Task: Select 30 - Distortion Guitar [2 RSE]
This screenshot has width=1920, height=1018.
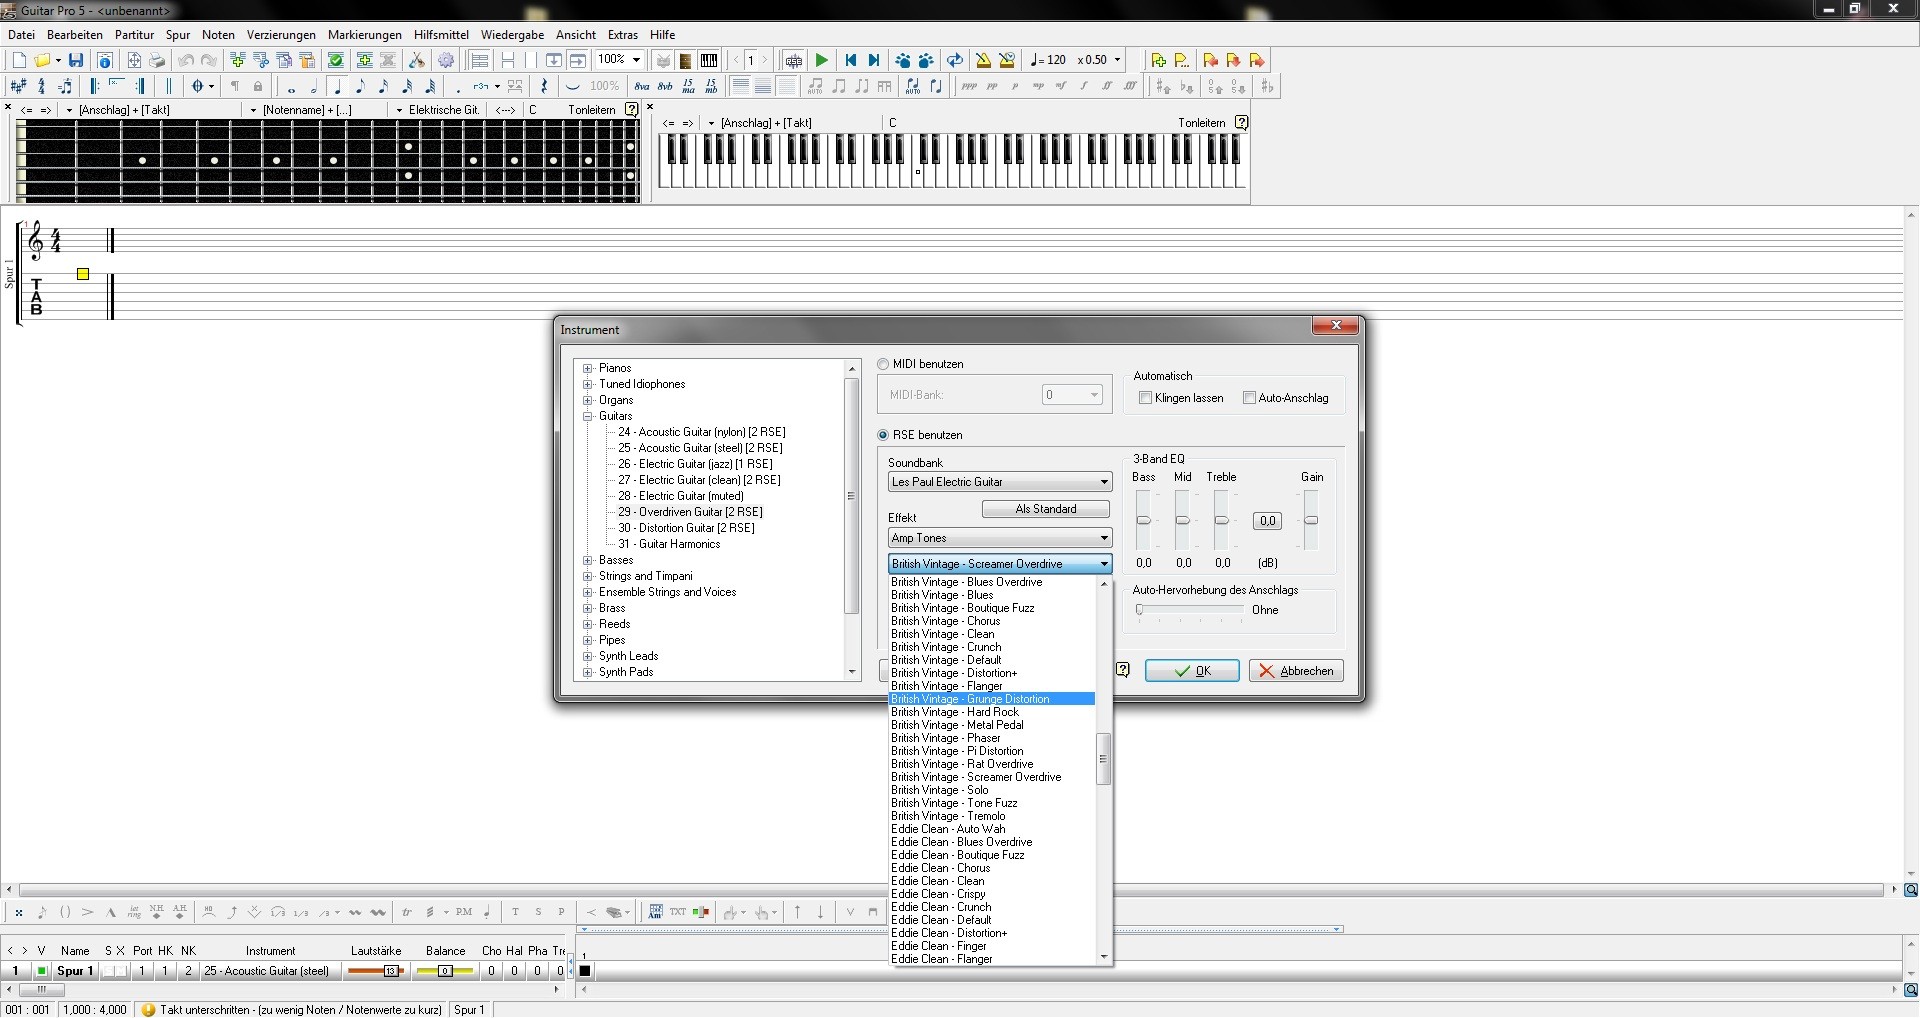Action: [x=686, y=528]
